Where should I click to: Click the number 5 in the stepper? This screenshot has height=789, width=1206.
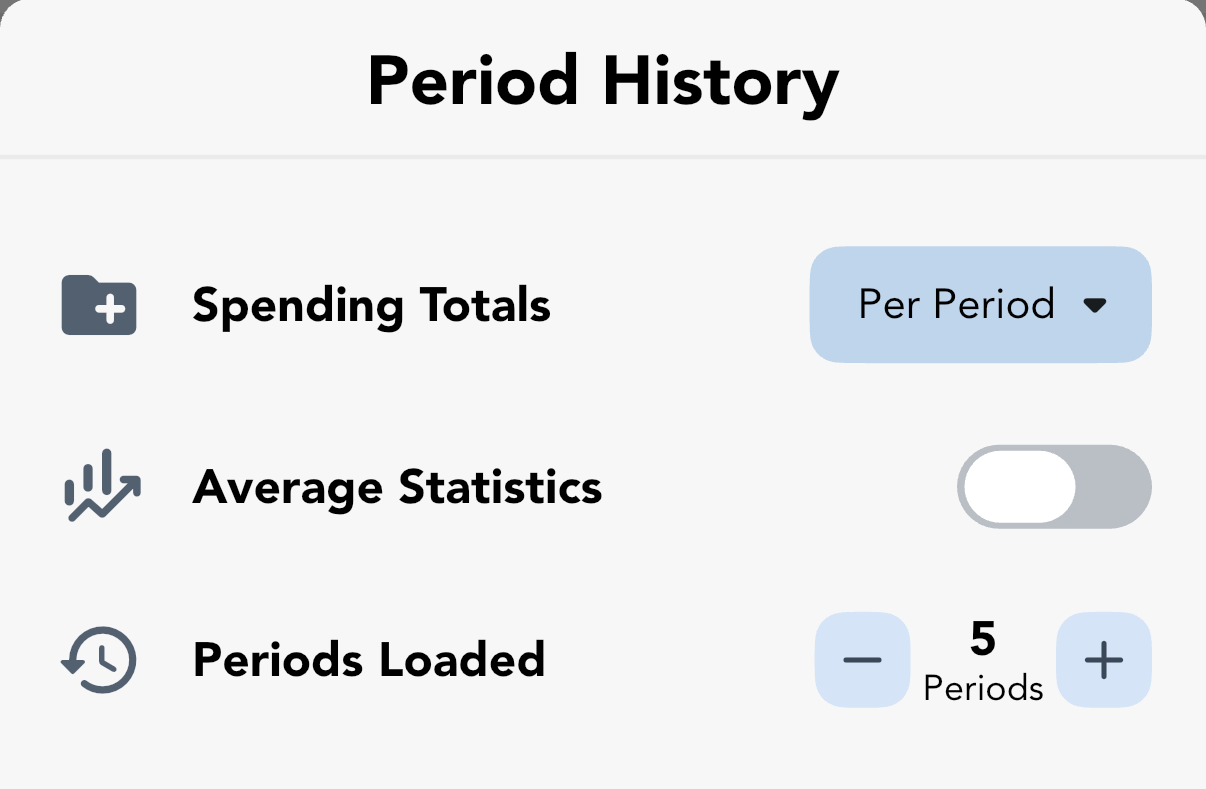983,639
